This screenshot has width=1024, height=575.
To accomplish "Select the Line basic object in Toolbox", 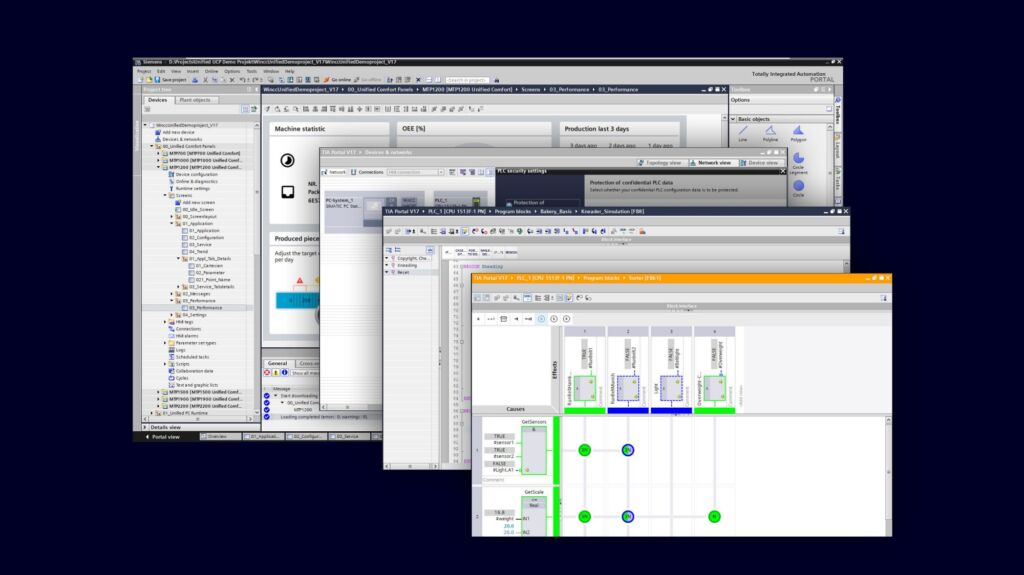I will pos(743,134).
